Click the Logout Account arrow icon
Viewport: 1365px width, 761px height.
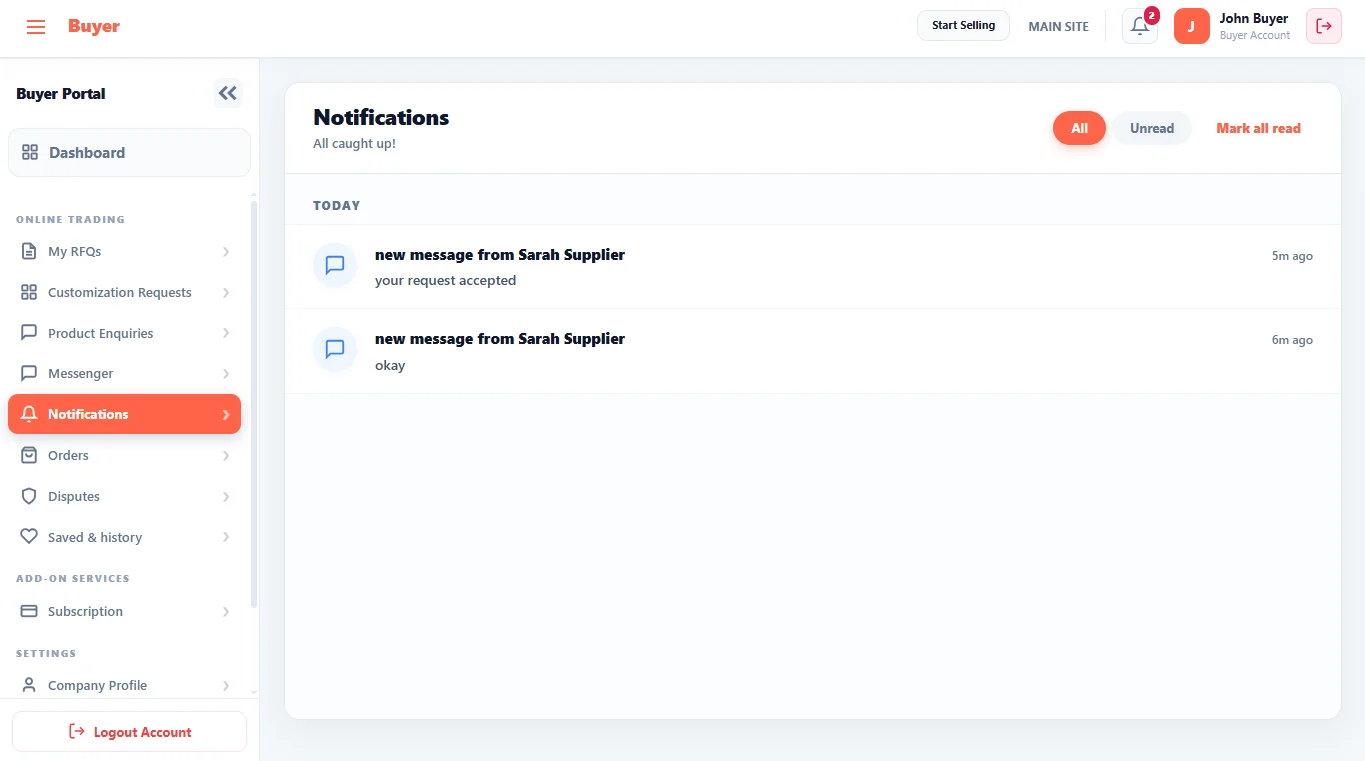[77, 732]
